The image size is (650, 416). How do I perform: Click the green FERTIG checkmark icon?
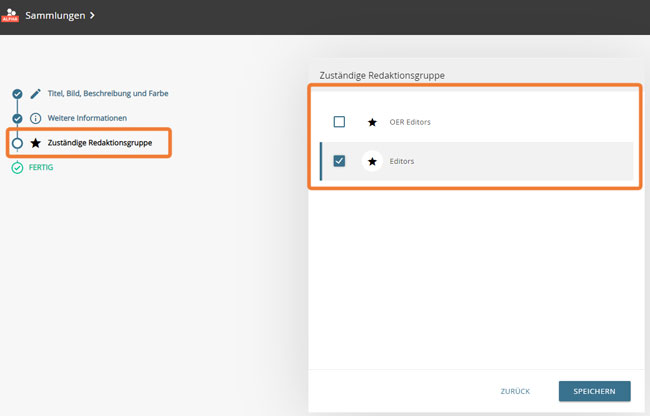click(17, 168)
